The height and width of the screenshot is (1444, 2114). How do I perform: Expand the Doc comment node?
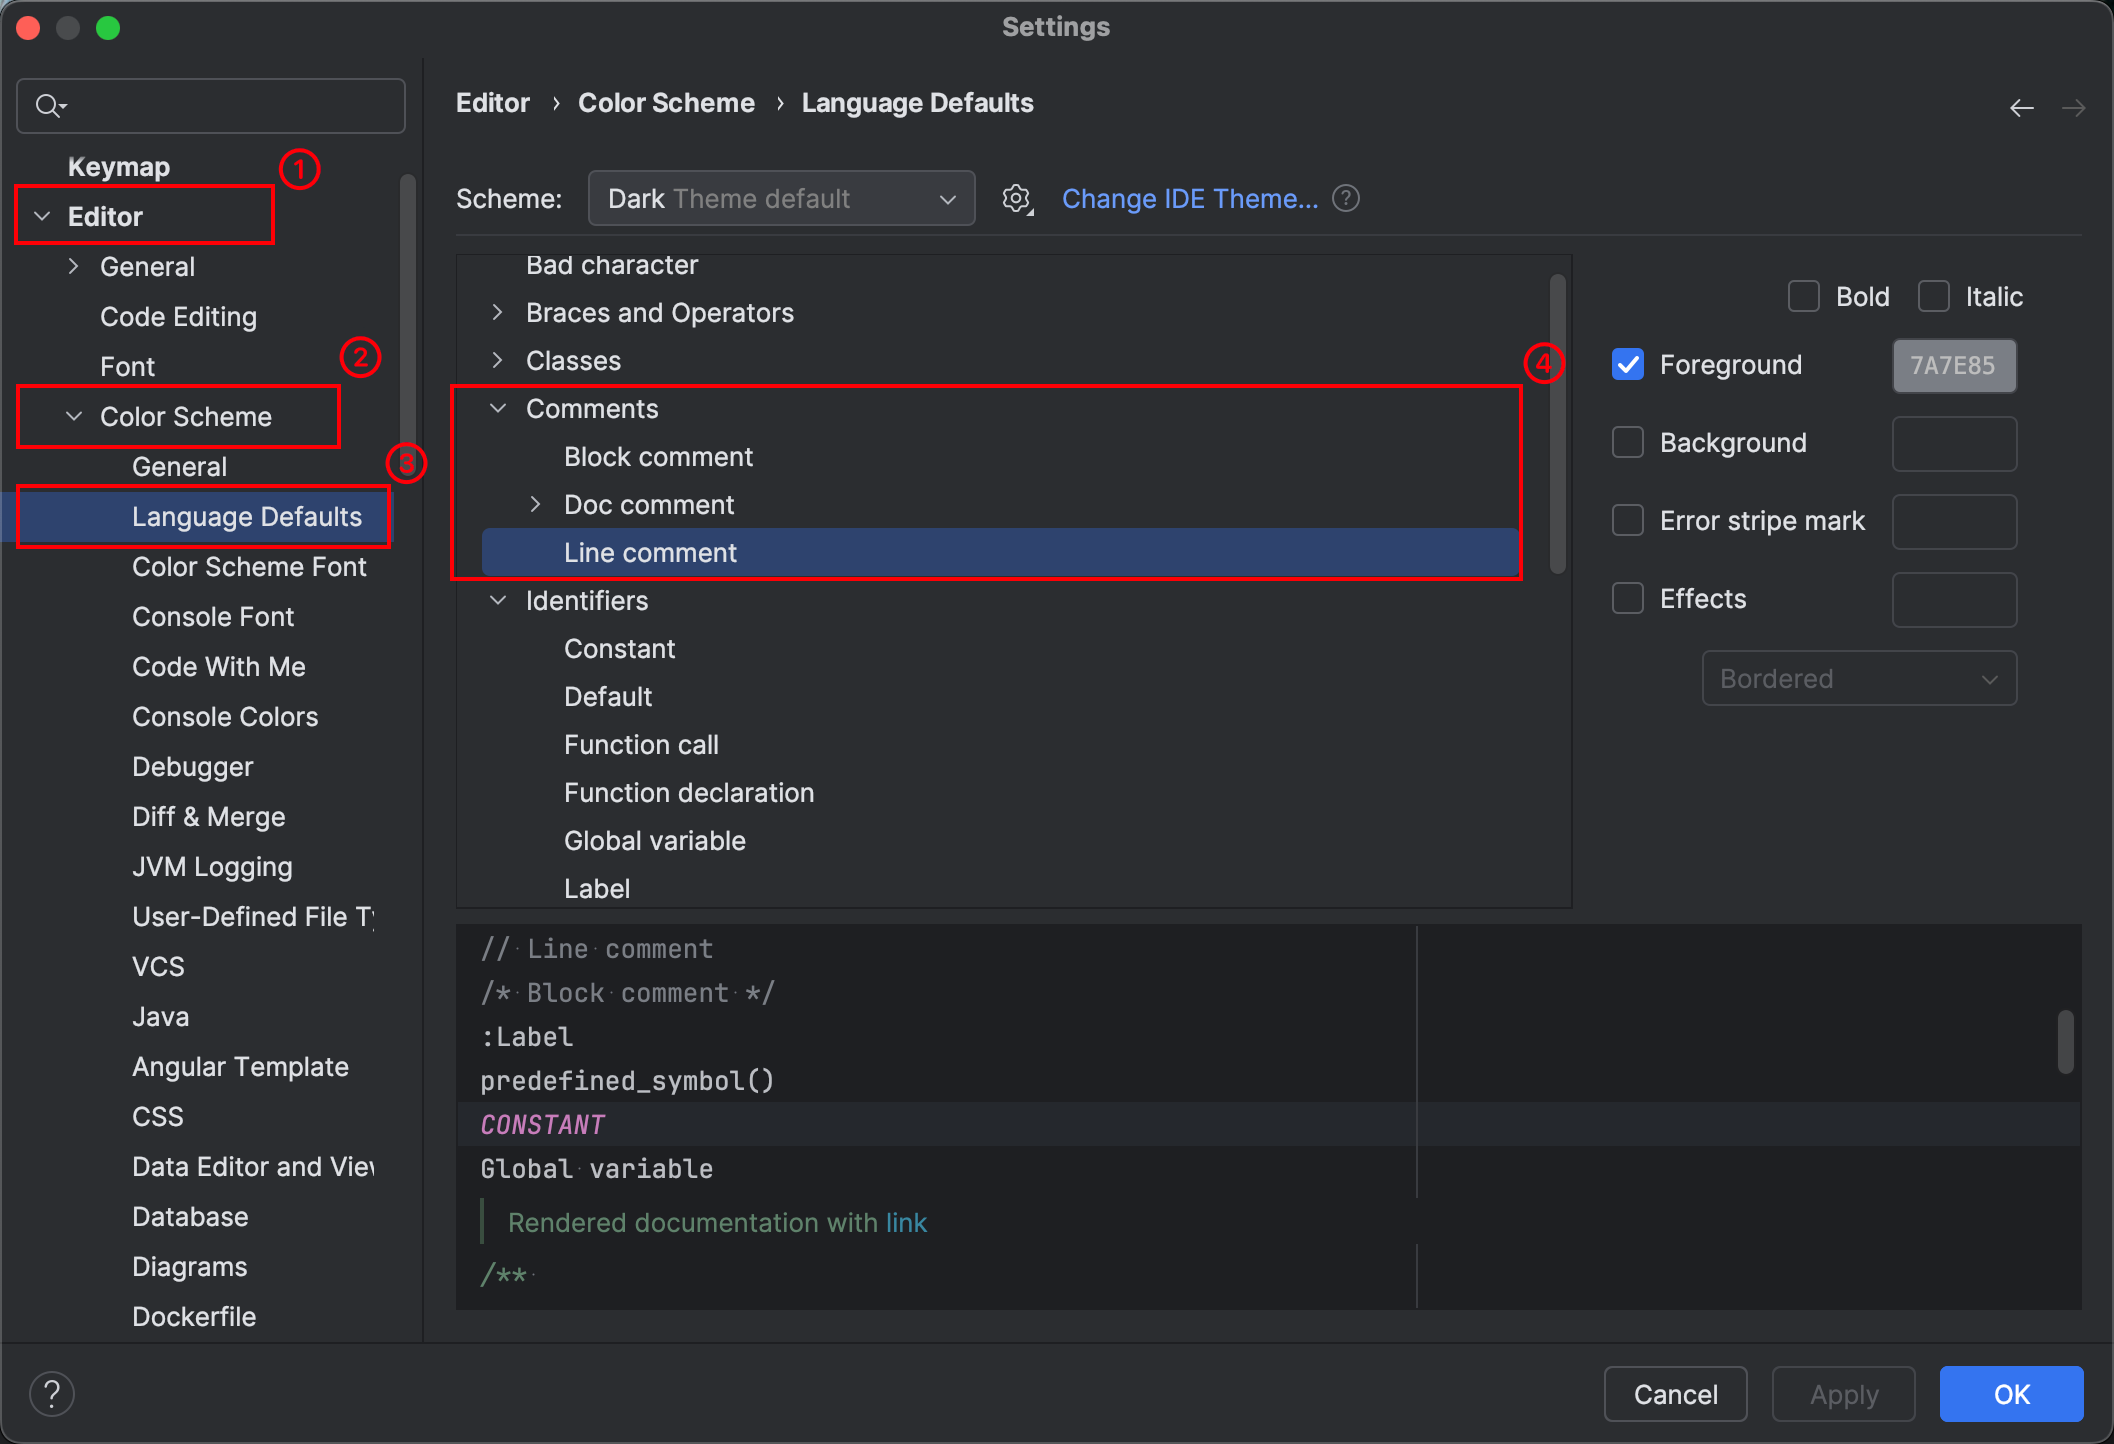(535, 505)
